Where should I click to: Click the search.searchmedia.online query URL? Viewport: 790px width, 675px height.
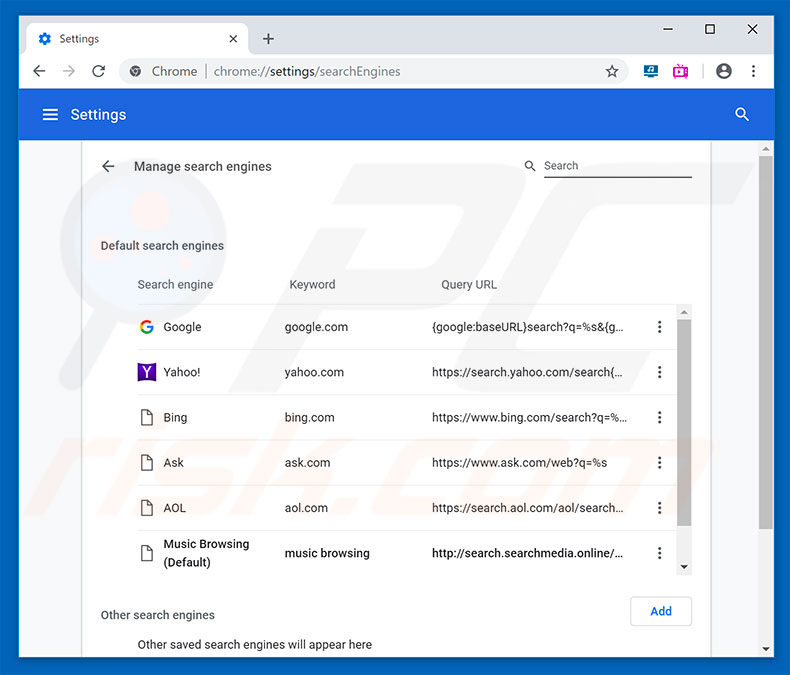click(528, 553)
